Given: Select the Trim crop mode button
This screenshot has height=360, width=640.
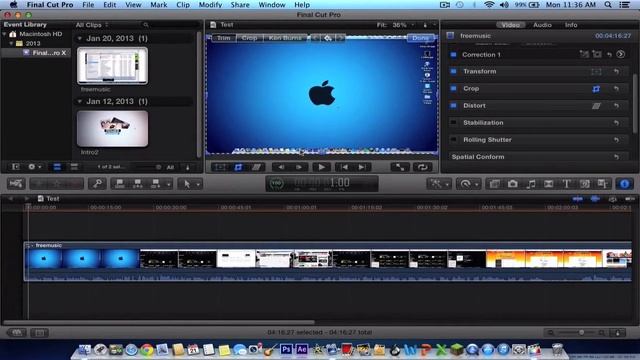Looking at the screenshot, I should coord(223,38).
